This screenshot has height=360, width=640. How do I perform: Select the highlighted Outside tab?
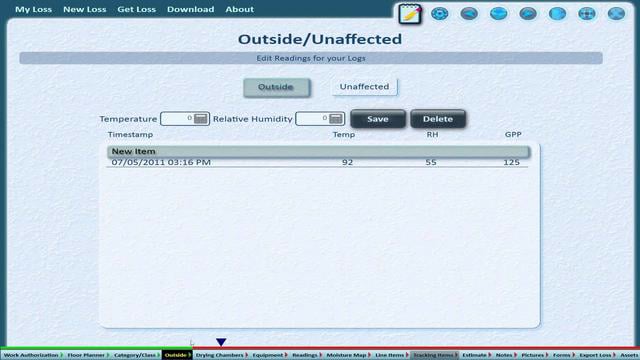click(x=177, y=355)
